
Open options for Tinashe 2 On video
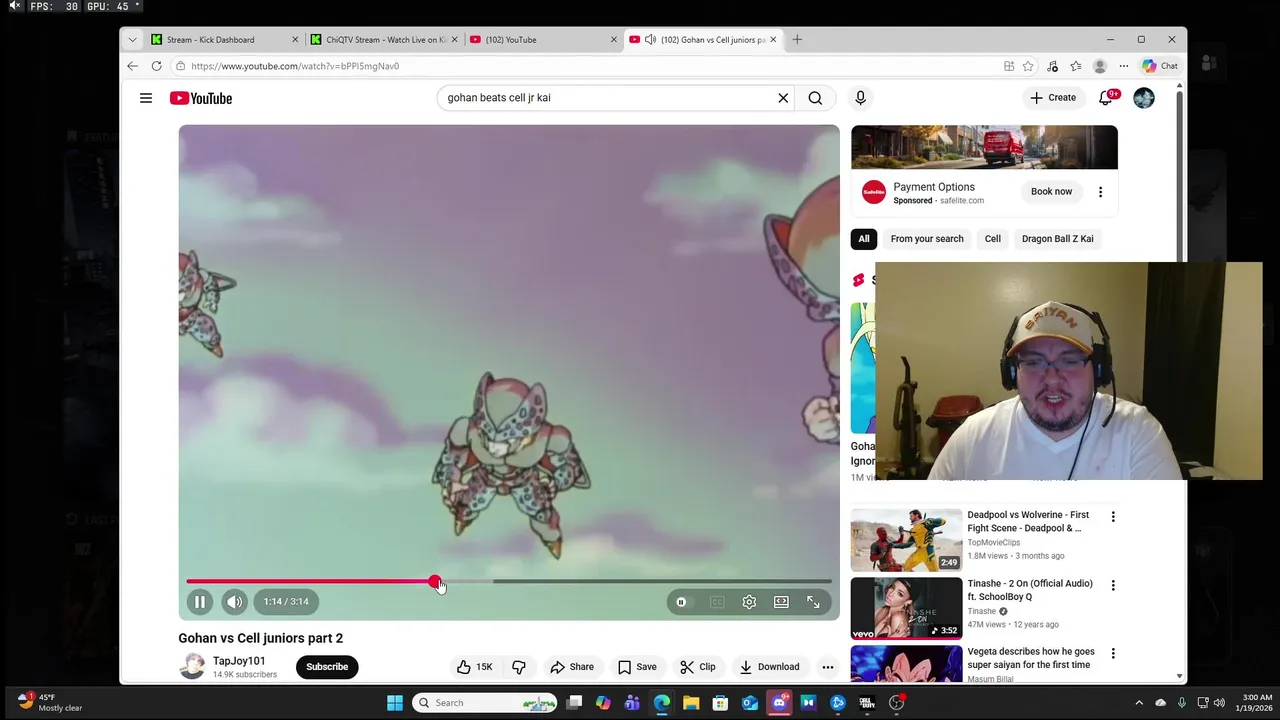pos(1113,585)
